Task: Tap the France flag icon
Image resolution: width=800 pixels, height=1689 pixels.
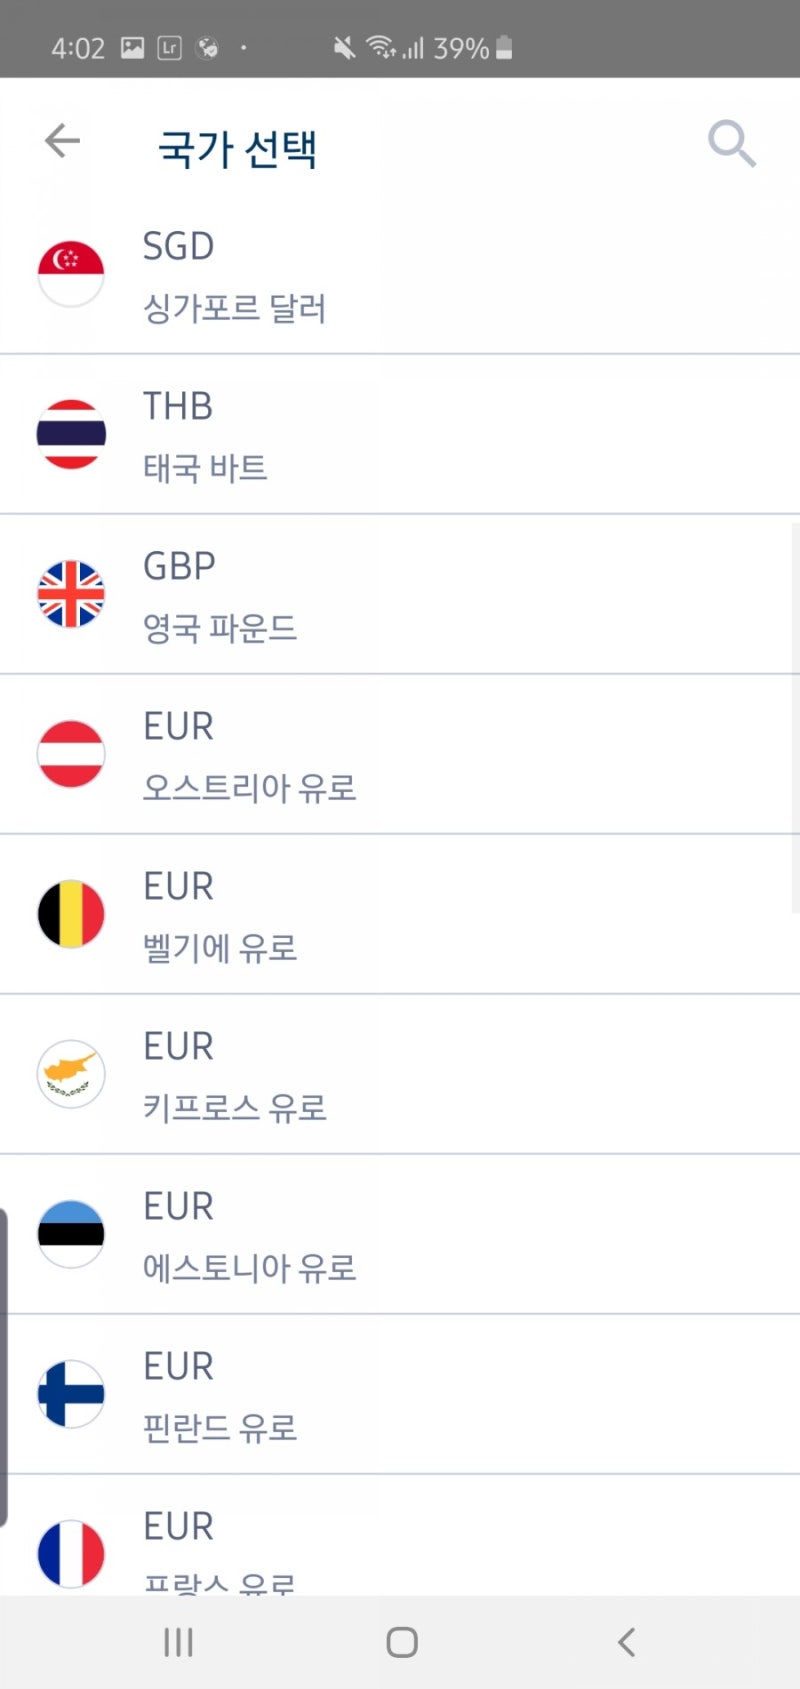Action: pyautogui.click(x=71, y=1554)
